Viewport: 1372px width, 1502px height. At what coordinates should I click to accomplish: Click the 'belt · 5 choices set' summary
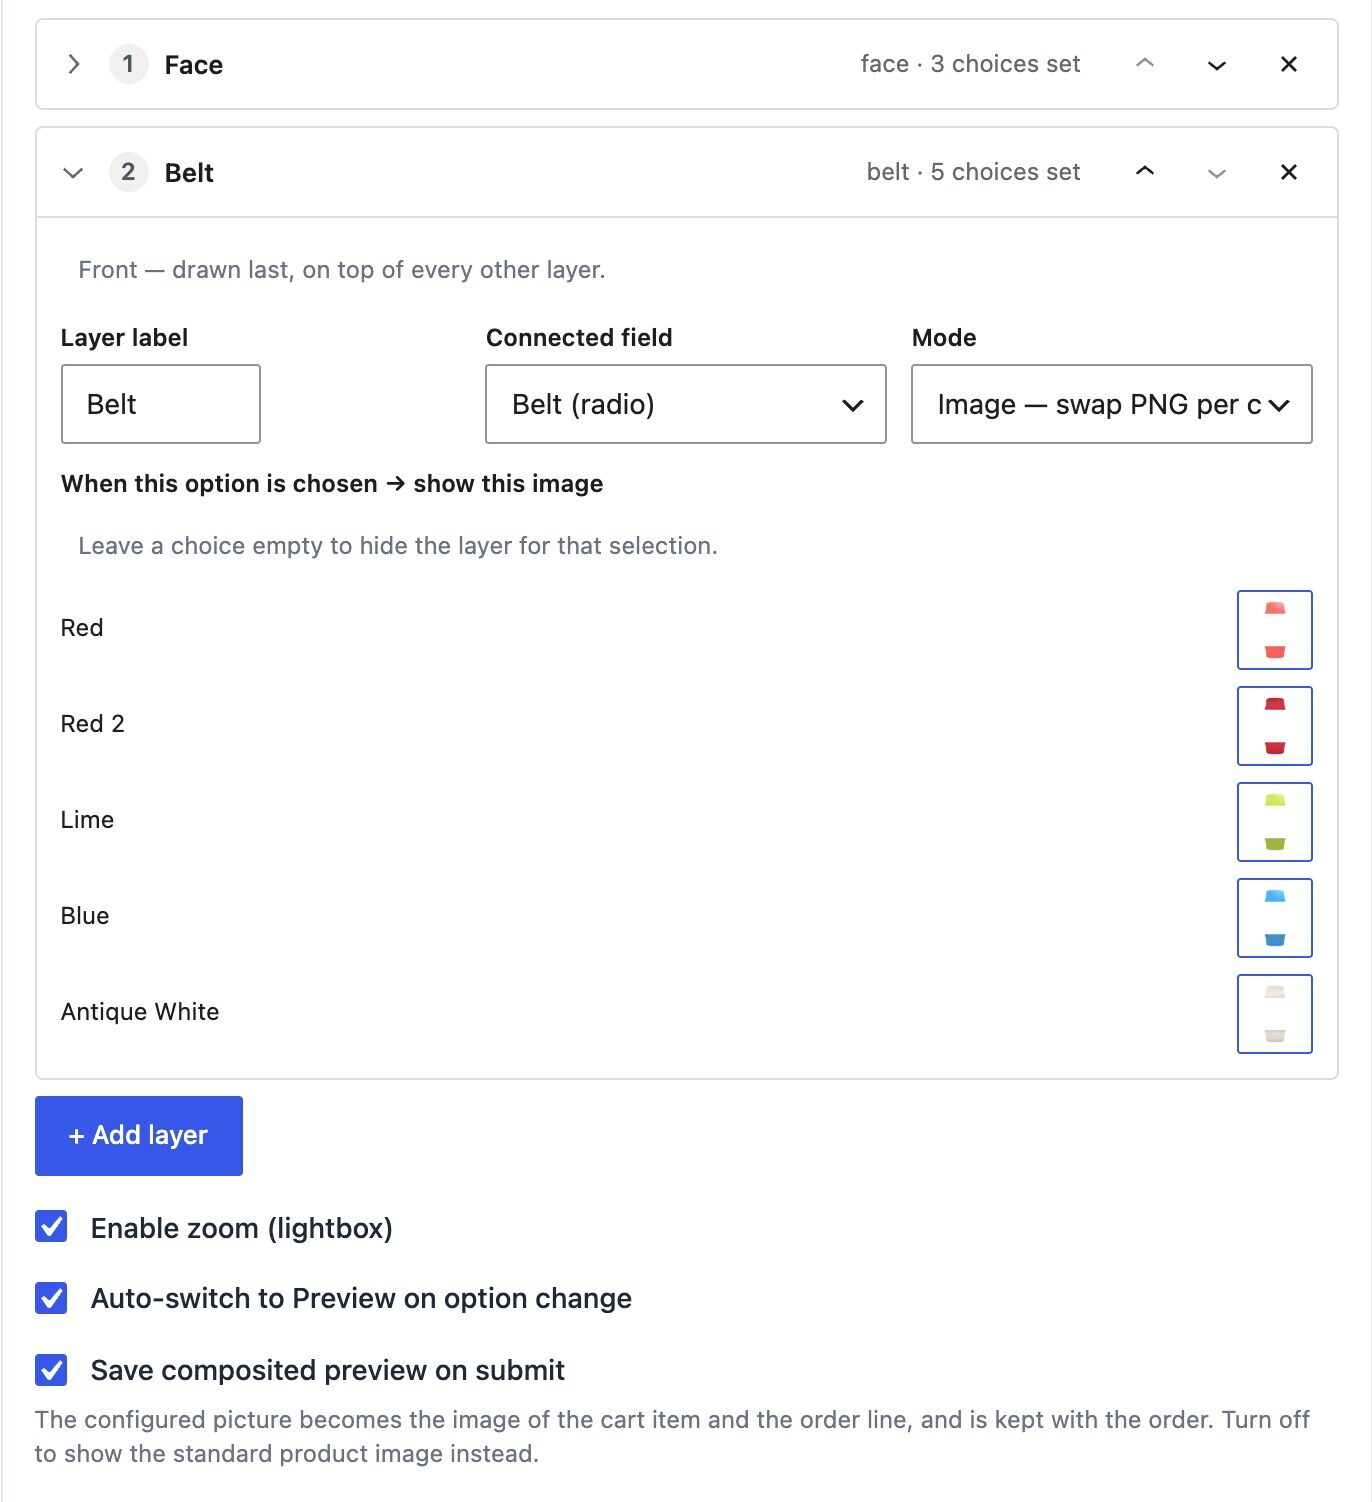tap(973, 172)
